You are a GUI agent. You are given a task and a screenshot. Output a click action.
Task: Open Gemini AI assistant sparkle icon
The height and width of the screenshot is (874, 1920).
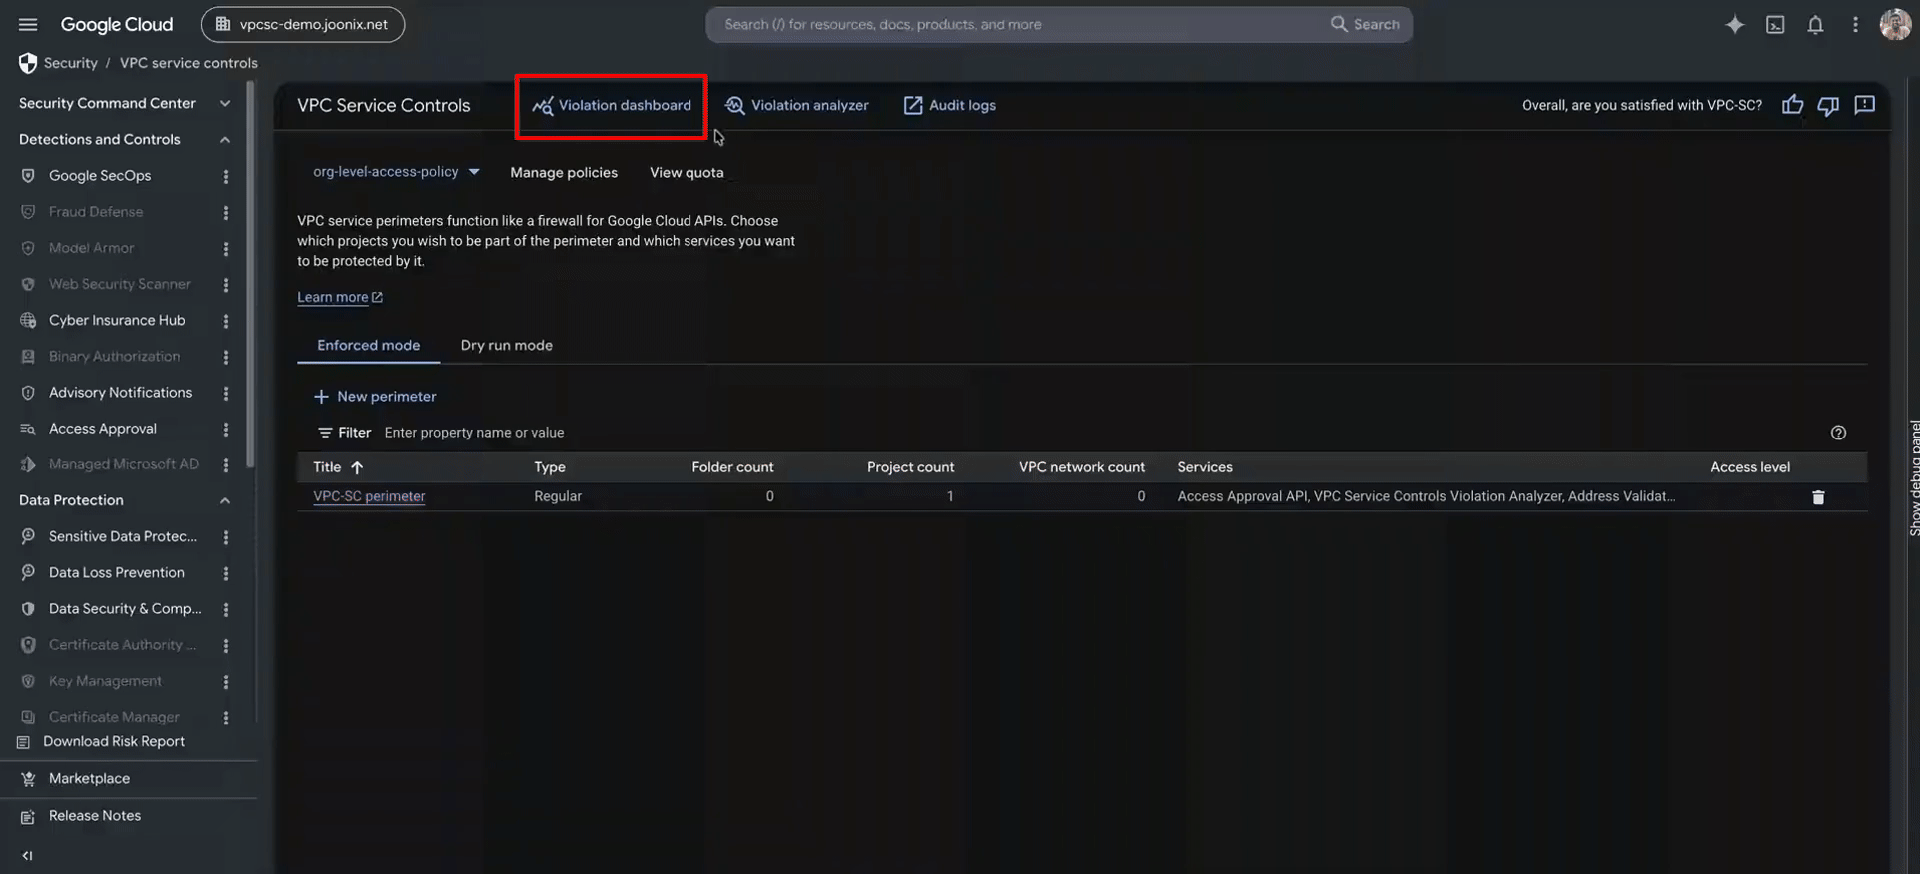[1735, 25]
